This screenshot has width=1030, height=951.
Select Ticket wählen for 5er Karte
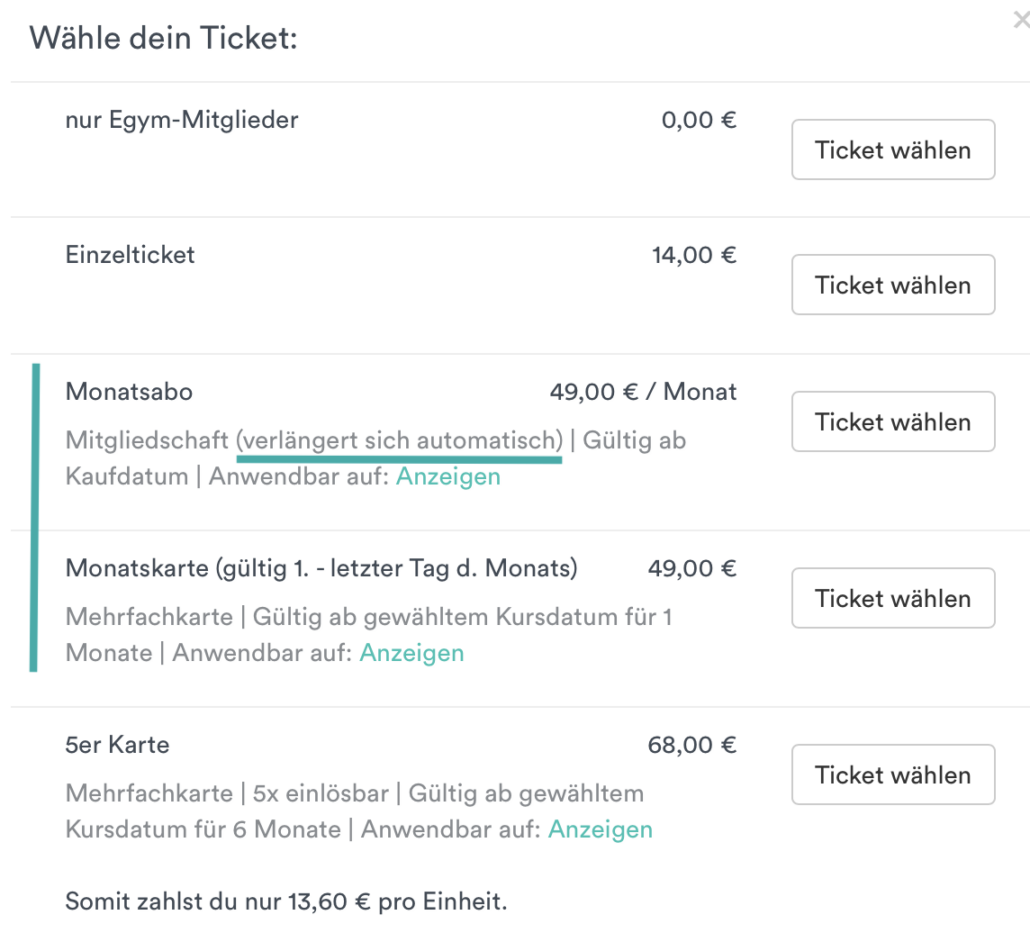pyautogui.click(x=893, y=775)
